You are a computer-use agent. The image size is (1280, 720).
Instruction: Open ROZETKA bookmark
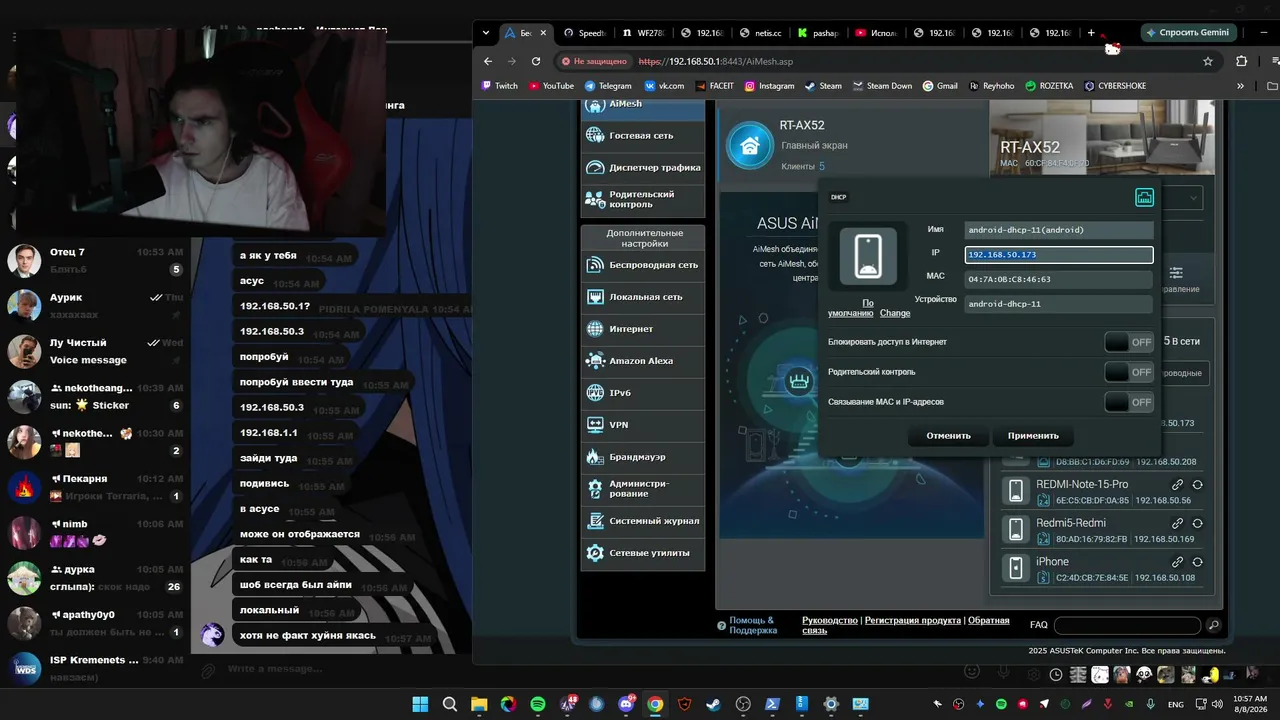(1049, 86)
